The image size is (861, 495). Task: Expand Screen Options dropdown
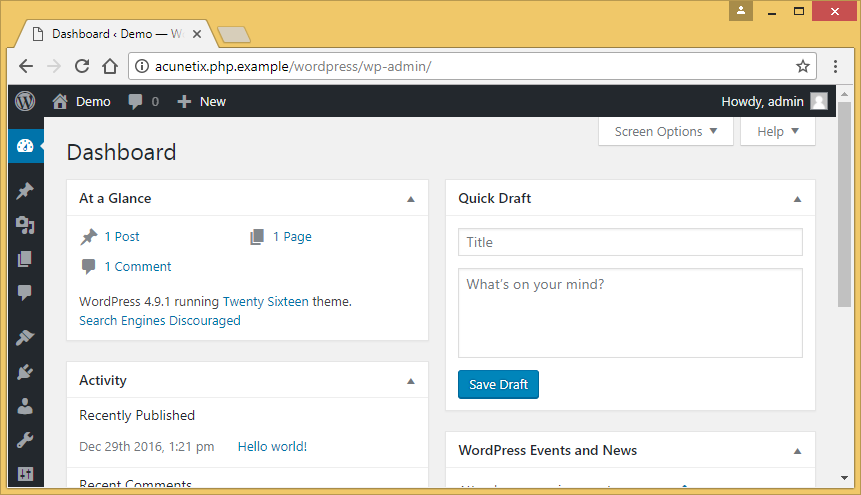click(666, 132)
